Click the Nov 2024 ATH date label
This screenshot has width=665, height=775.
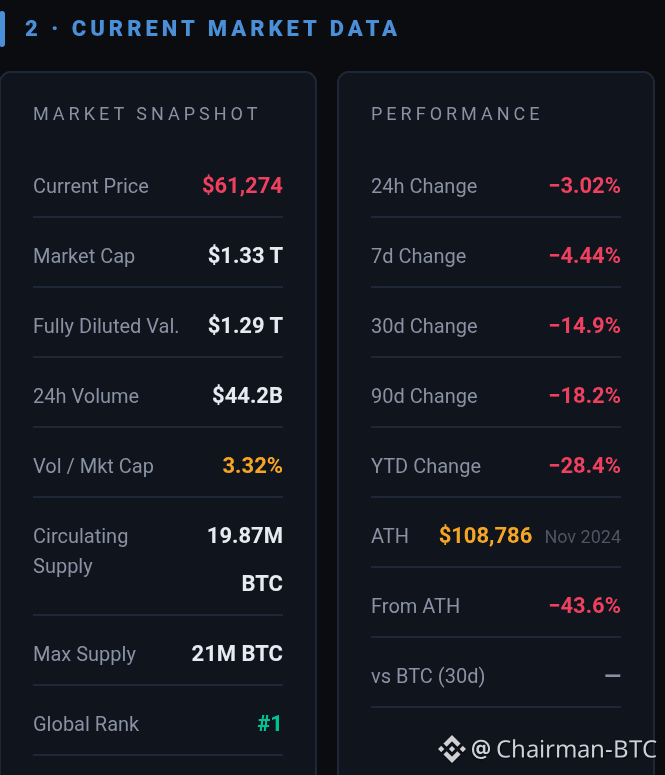(583, 537)
